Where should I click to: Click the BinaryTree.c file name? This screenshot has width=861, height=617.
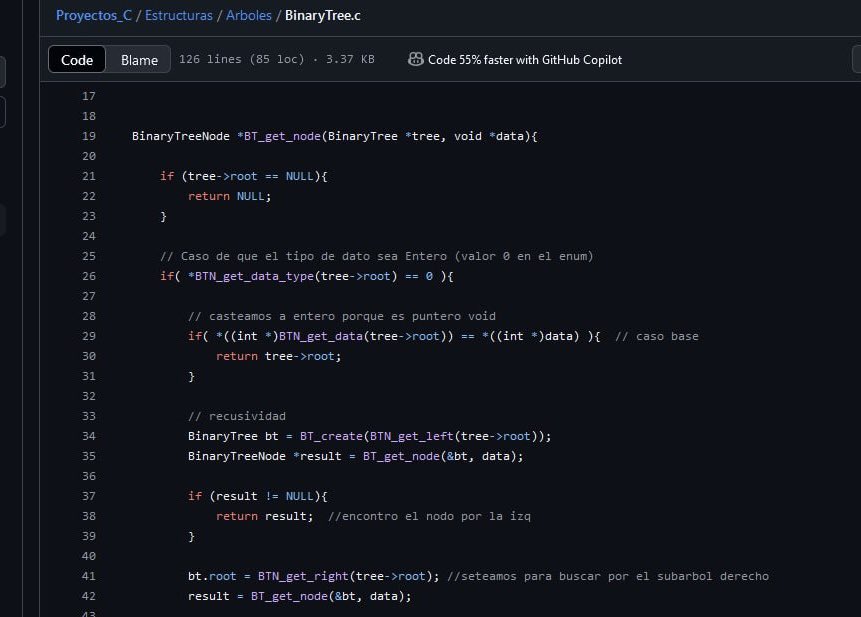click(322, 15)
